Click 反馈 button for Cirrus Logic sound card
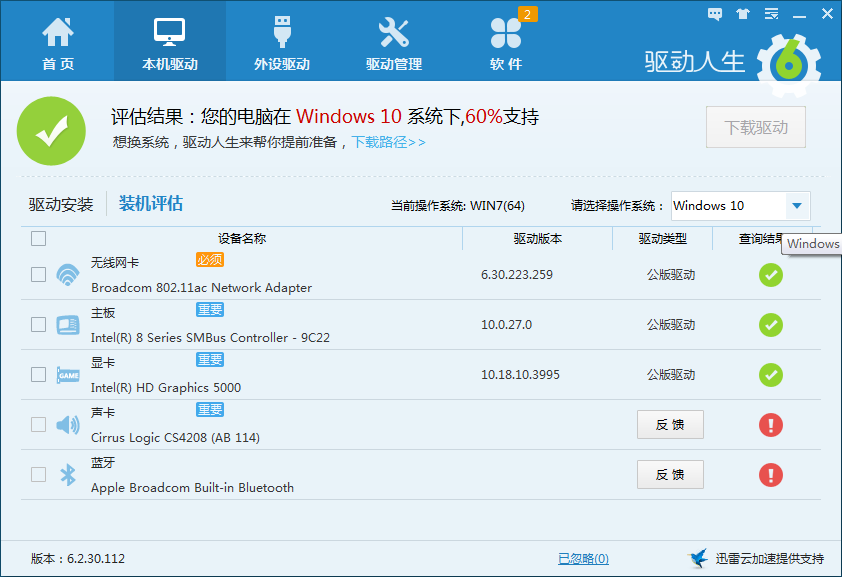The image size is (842, 577). [x=670, y=424]
